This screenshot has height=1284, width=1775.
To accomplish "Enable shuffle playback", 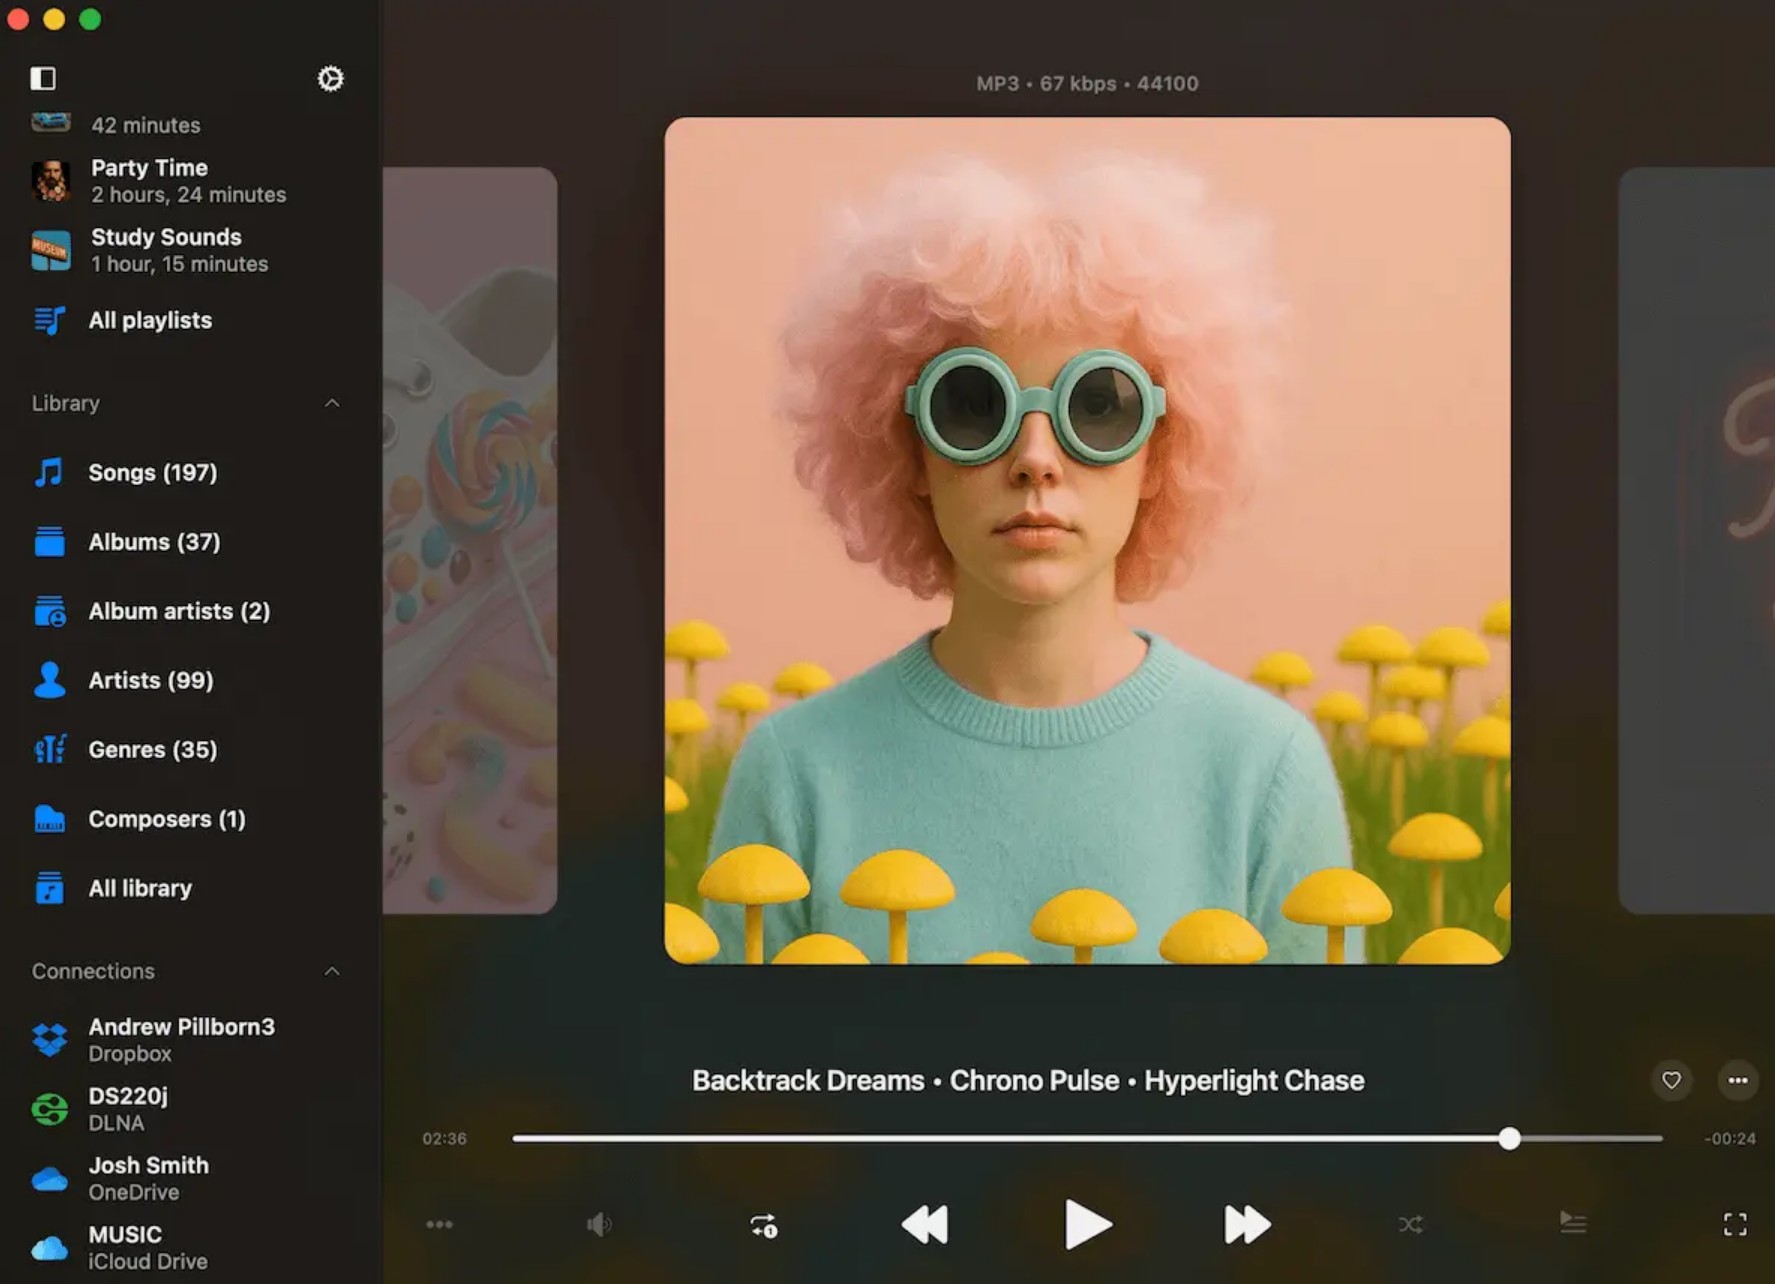I will point(1410,1224).
